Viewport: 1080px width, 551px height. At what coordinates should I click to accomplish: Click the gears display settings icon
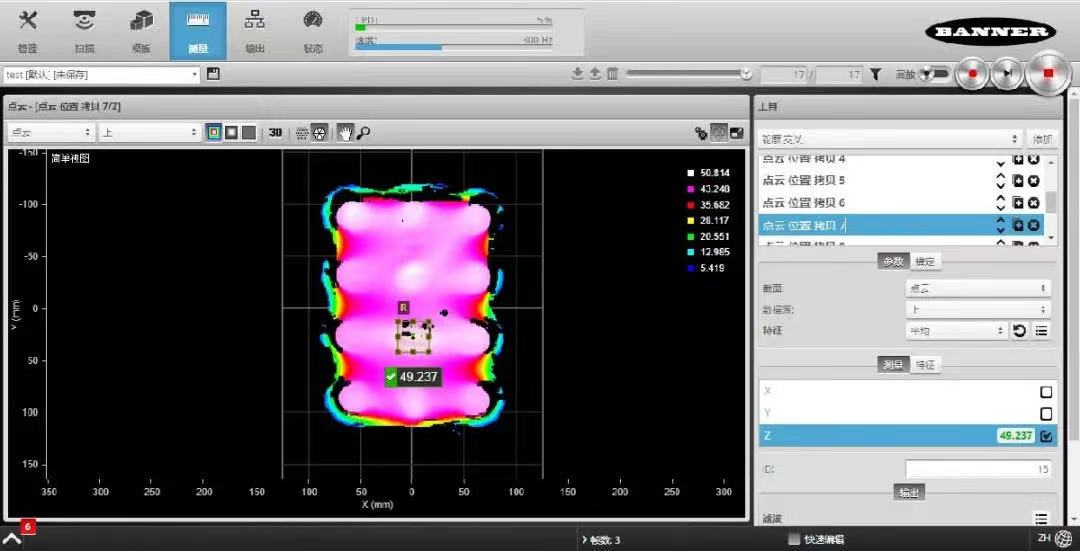point(701,133)
